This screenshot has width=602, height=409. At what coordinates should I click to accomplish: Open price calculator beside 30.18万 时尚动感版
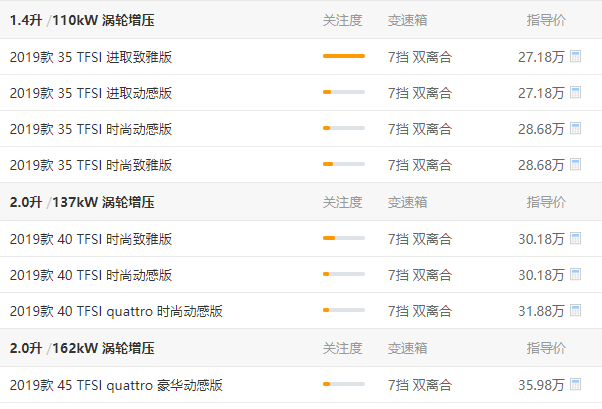pyautogui.click(x=575, y=275)
